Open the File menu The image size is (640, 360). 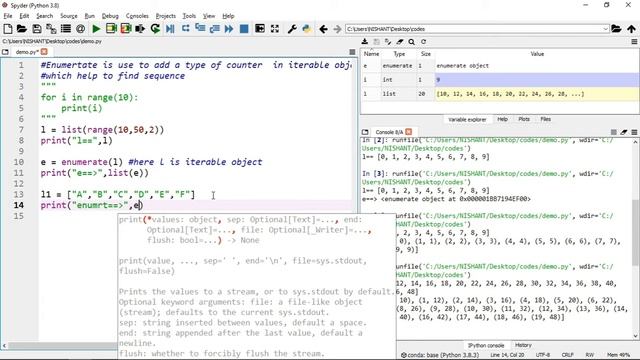(x=8, y=16)
